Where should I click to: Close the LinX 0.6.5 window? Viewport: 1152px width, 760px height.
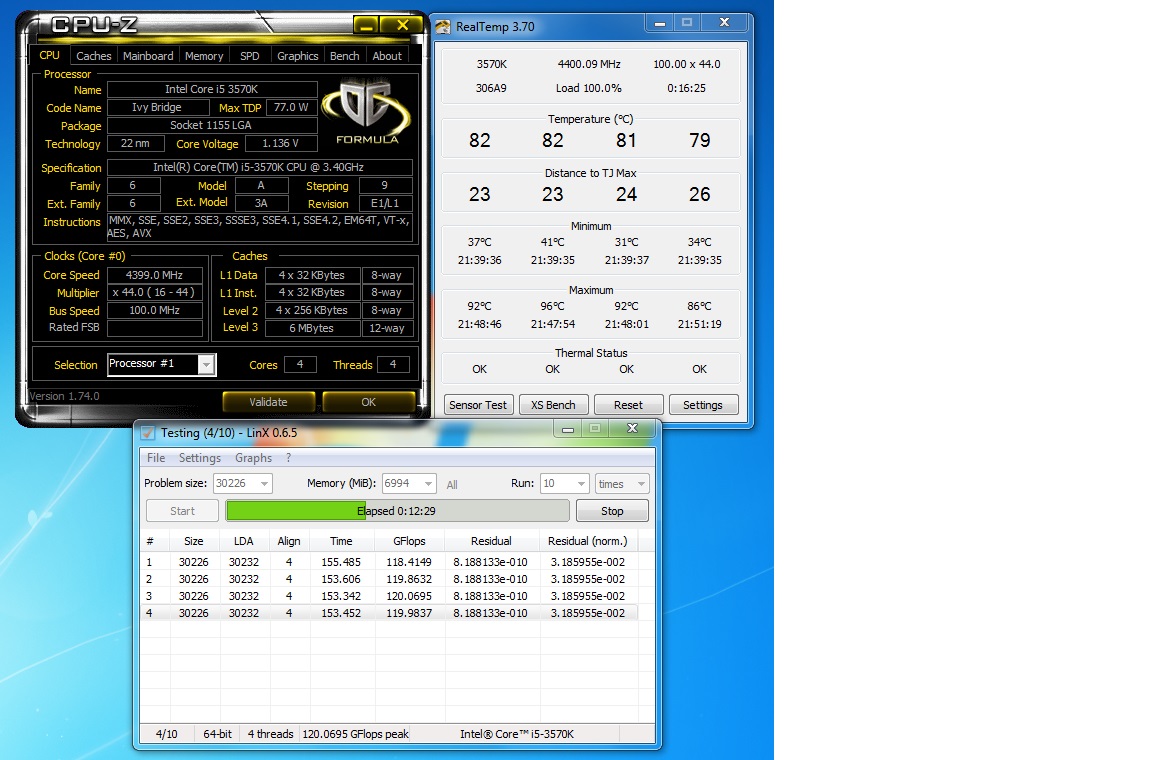point(632,429)
